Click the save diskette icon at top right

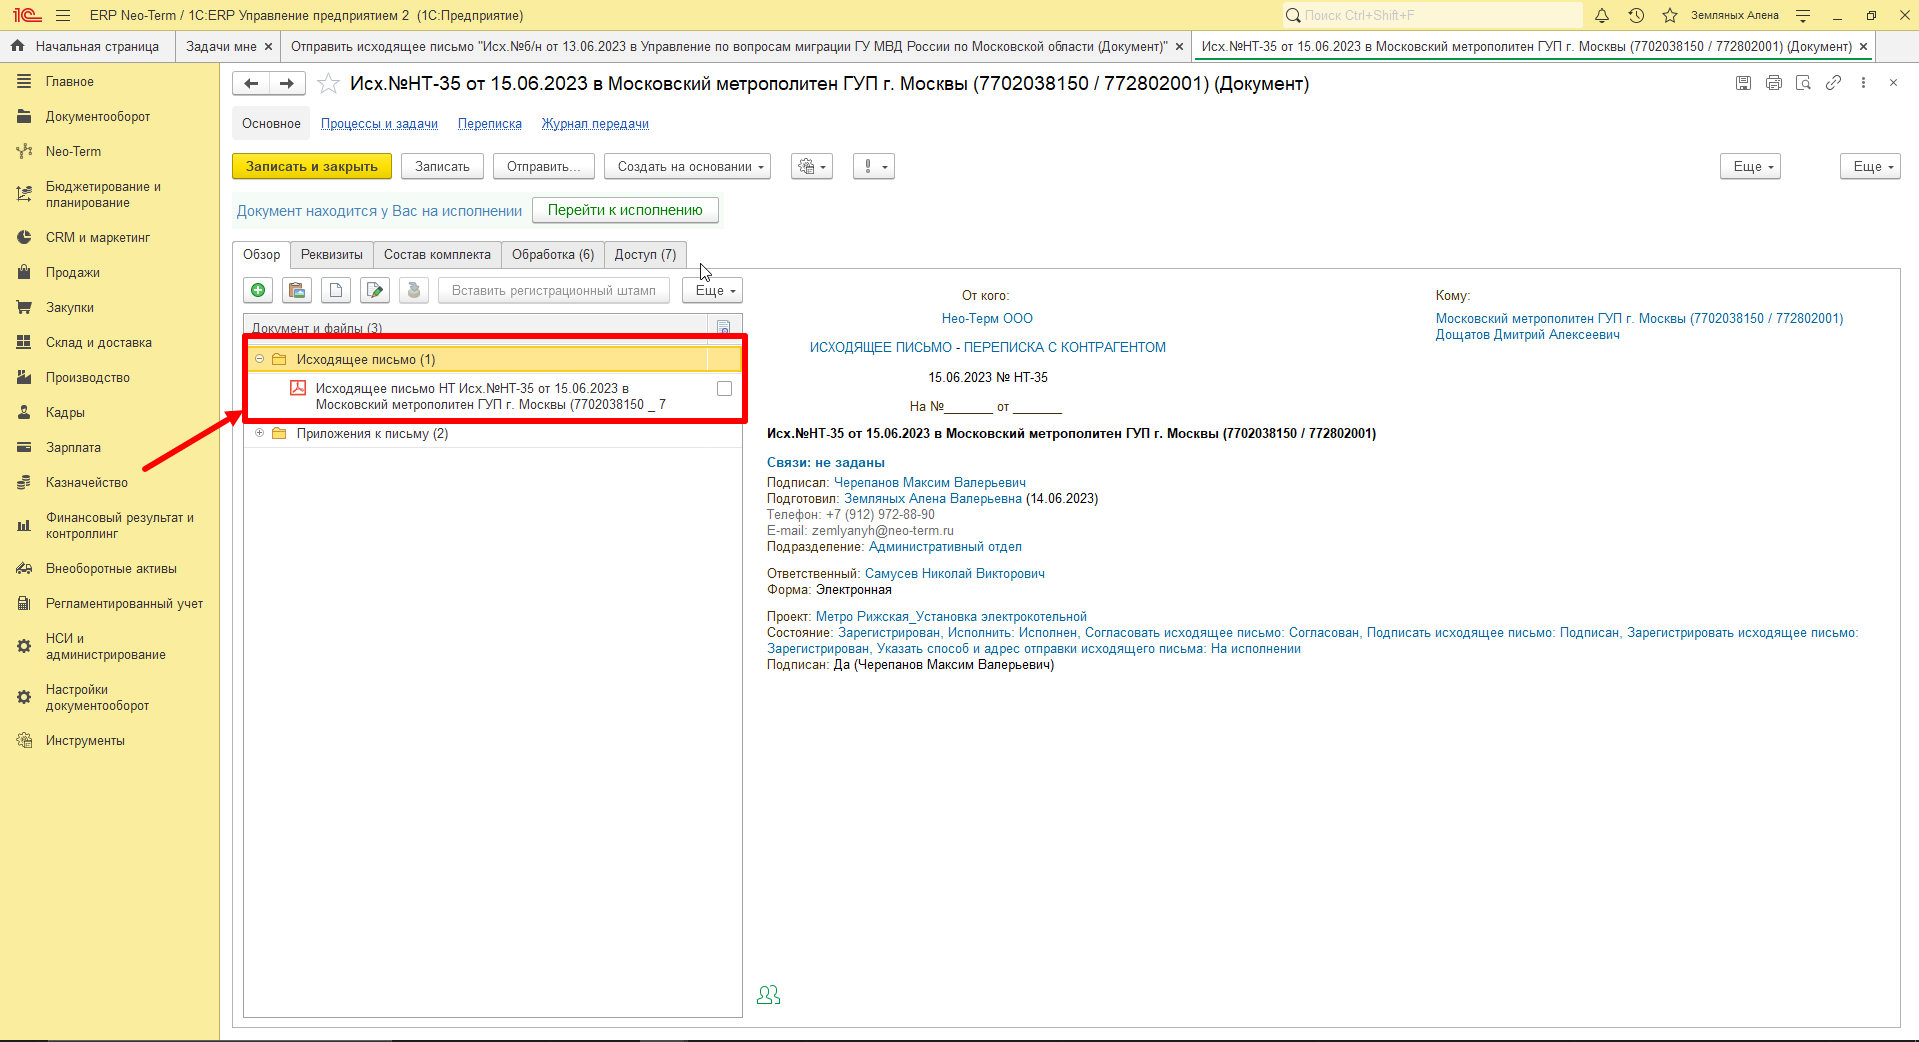point(1743,83)
